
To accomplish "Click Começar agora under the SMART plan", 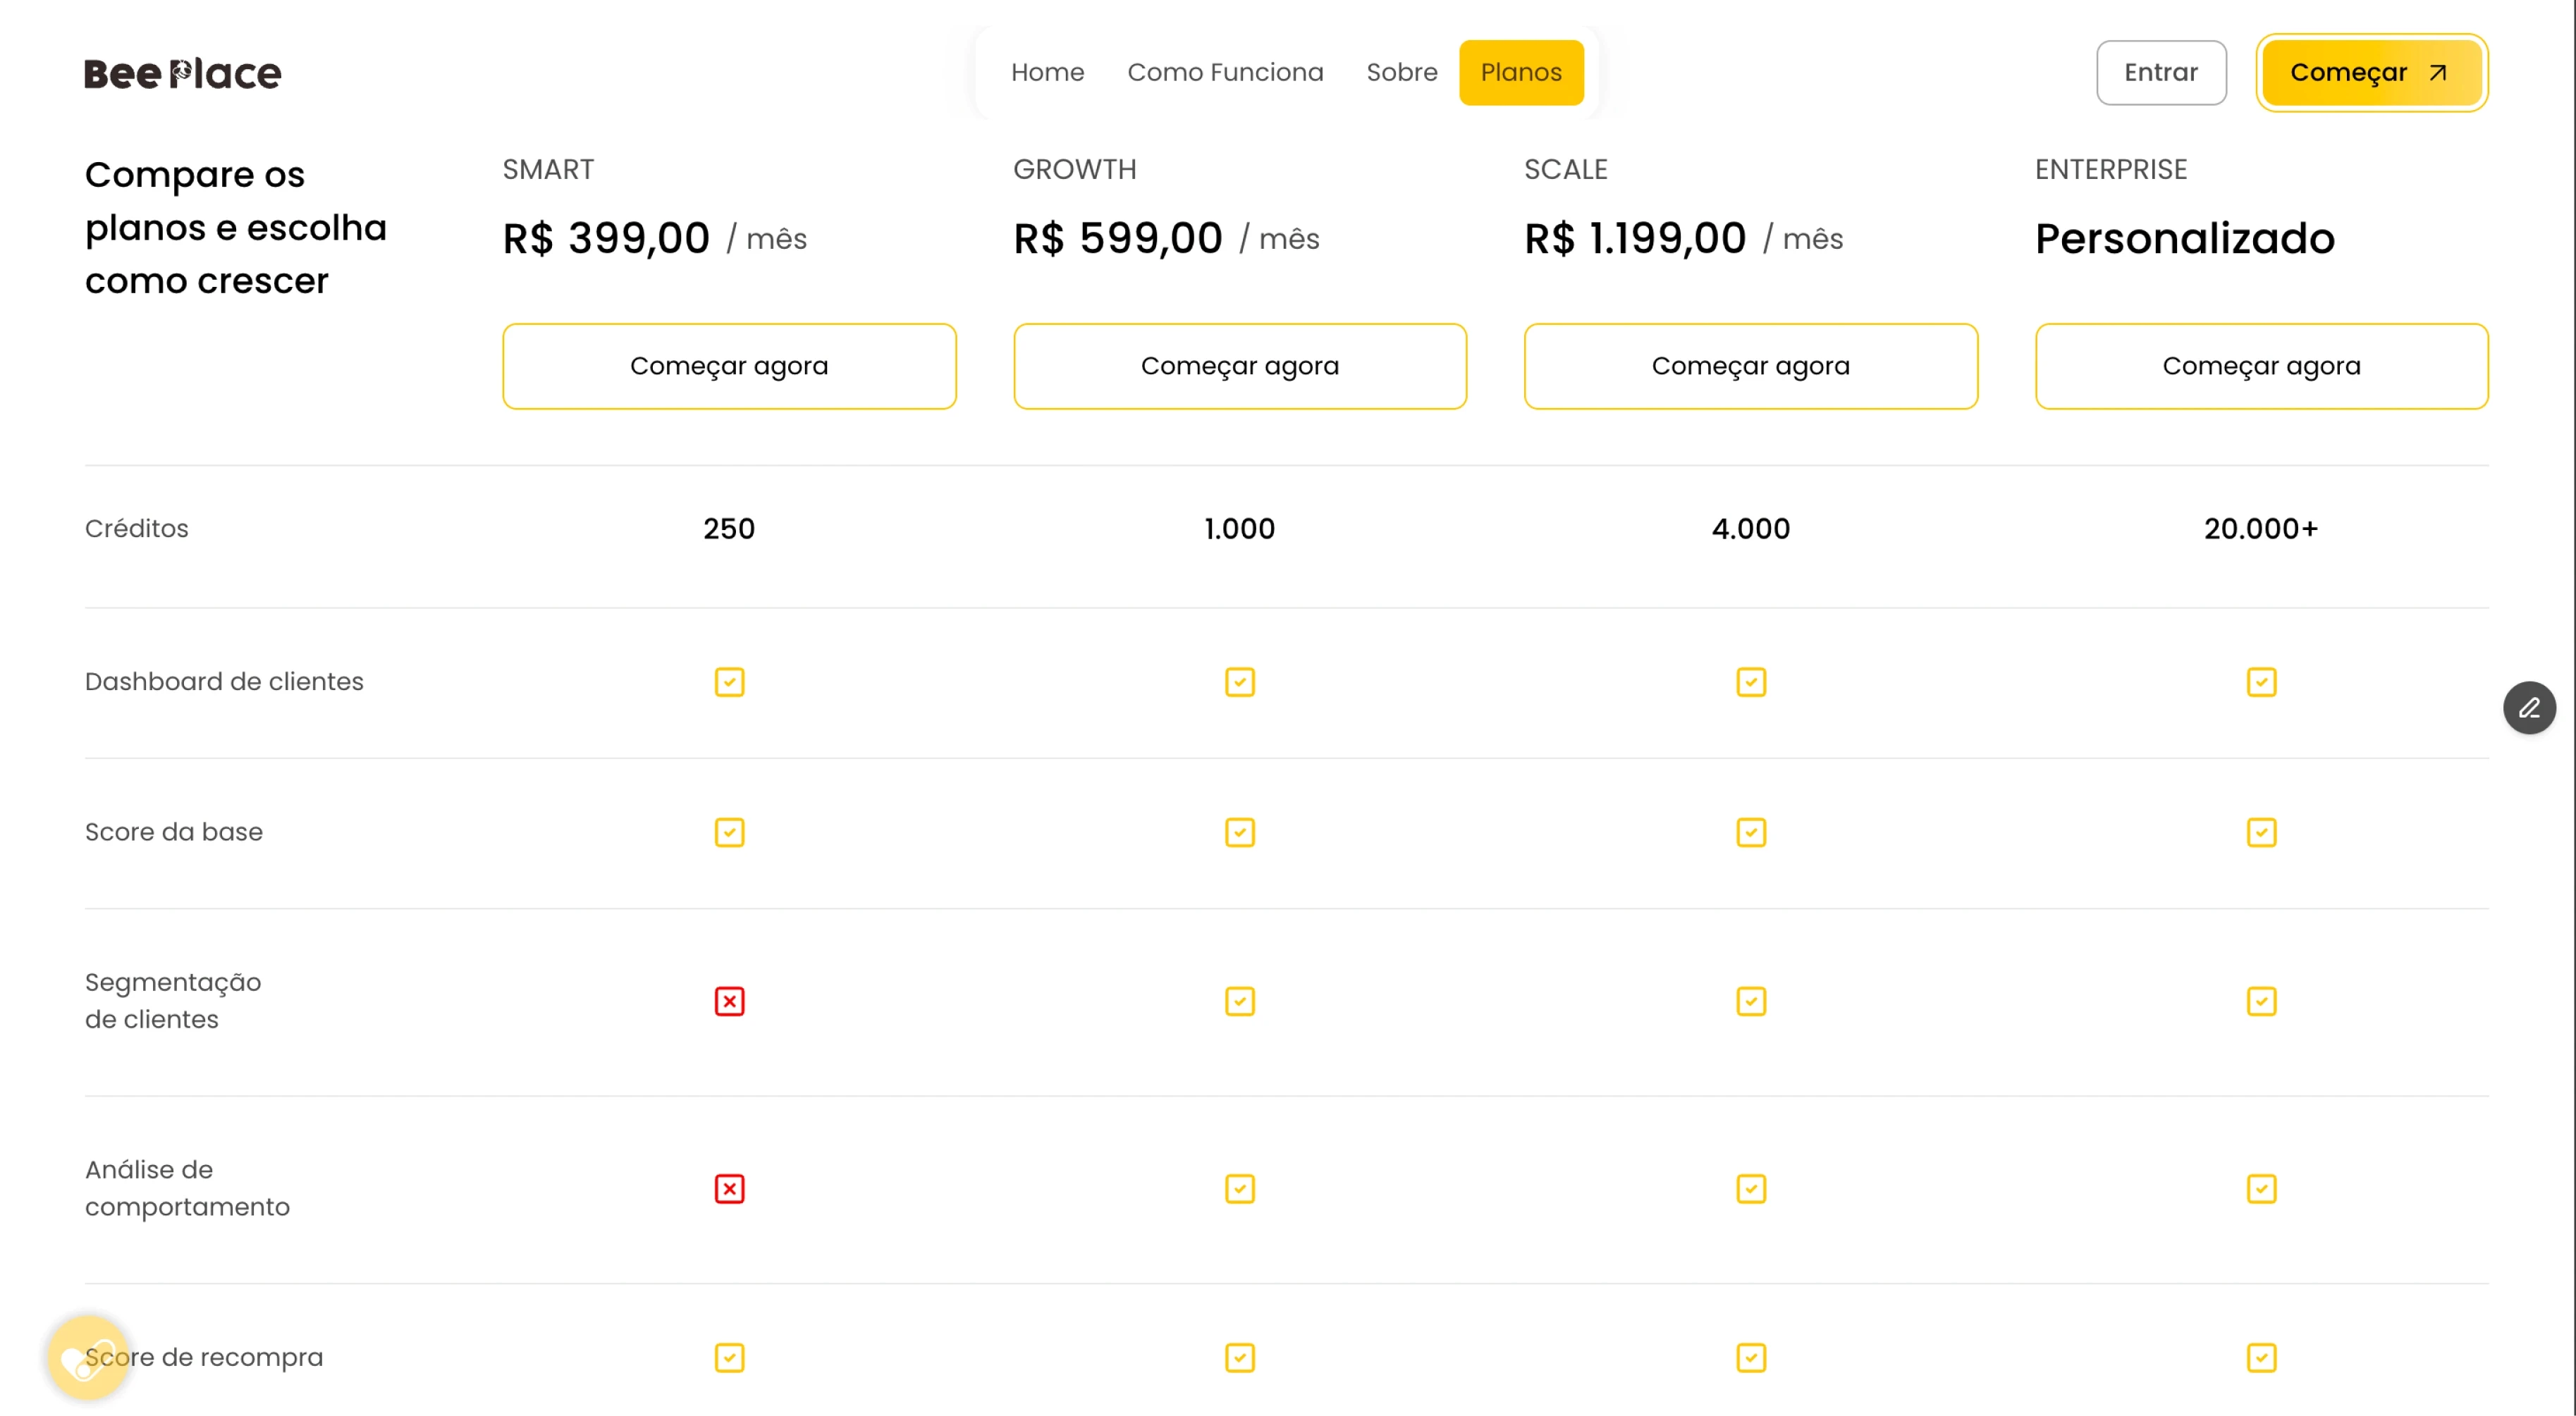I will pos(729,366).
